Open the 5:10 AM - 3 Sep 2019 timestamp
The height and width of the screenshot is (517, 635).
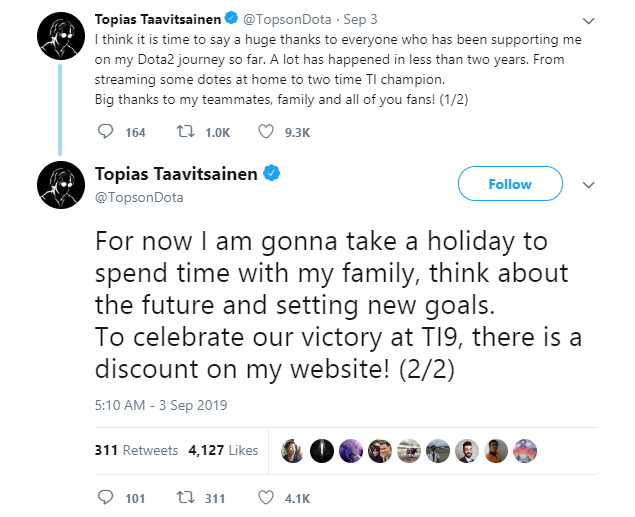161,405
